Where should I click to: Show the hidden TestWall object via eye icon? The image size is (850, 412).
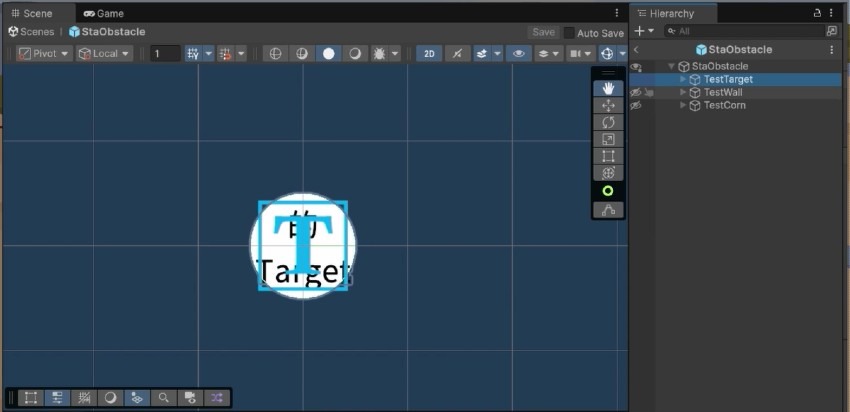(636, 92)
